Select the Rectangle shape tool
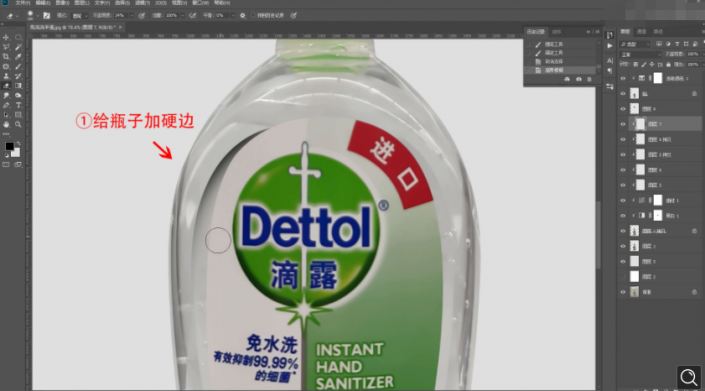This screenshot has height=391, width=705. (x=18, y=115)
